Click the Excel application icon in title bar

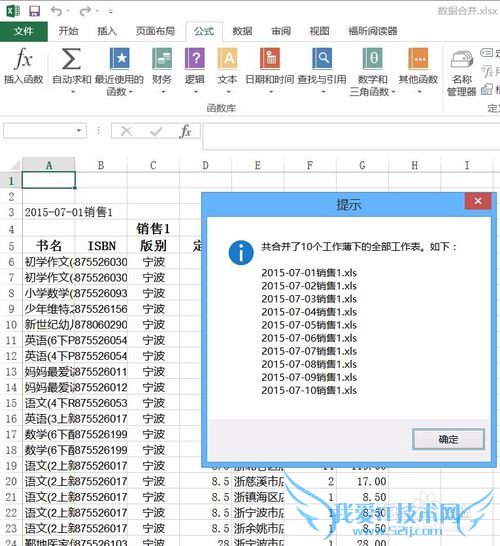click(13, 11)
